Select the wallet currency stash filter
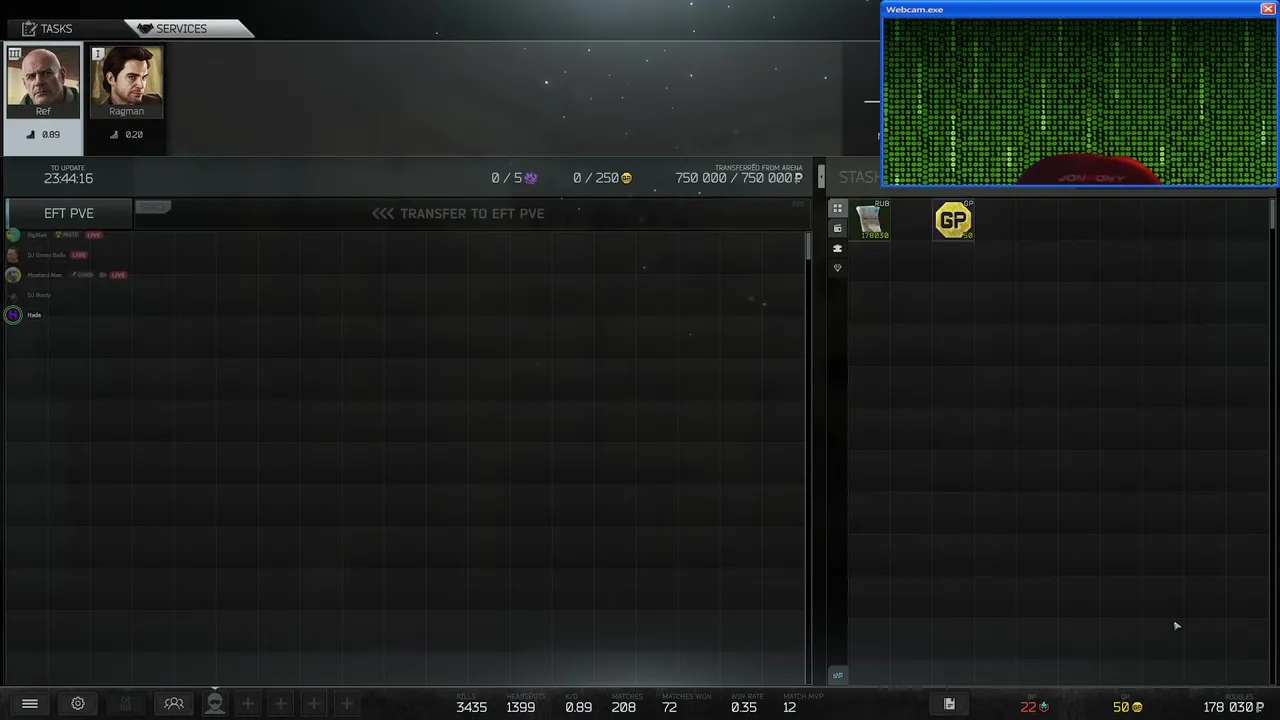This screenshot has height=720, width=1280. (838, 229)
